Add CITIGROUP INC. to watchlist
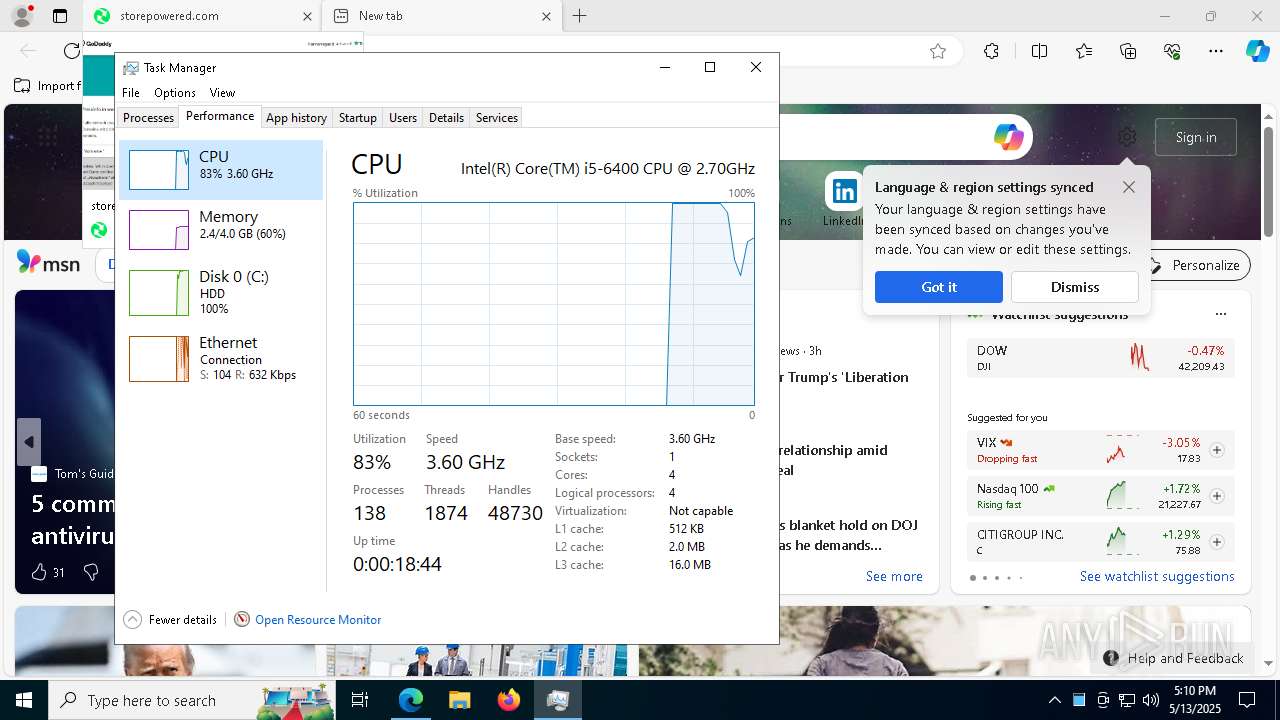Image resolution: width=1280 pixels, height=720 pixels. (x=1217, y=542)
